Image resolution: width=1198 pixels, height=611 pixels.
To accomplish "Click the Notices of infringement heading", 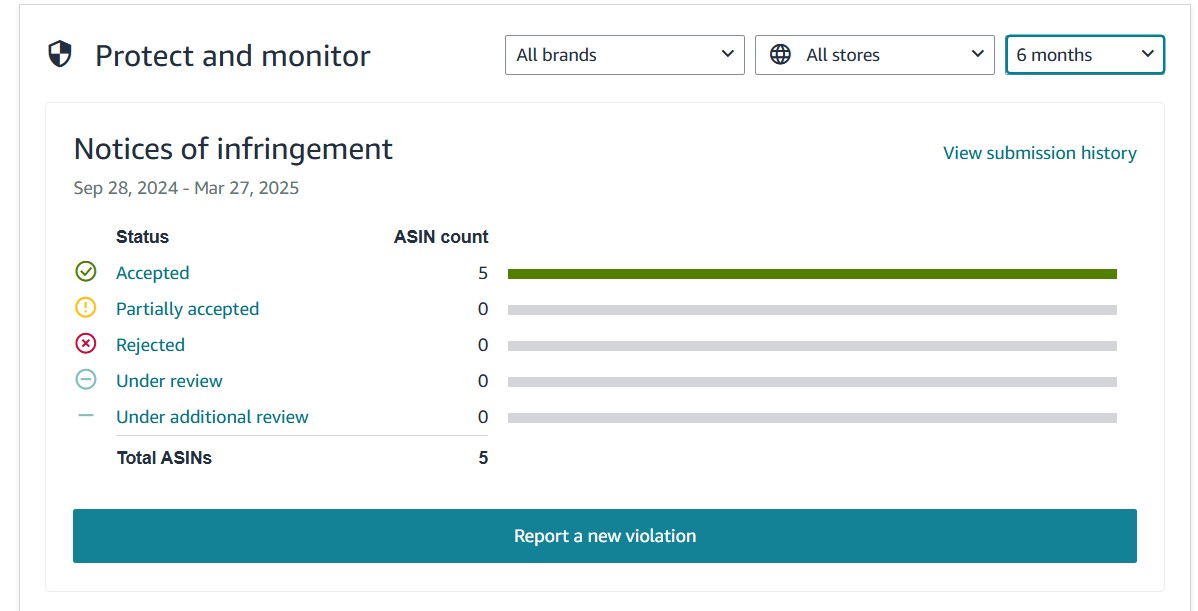I will (233, 148).
